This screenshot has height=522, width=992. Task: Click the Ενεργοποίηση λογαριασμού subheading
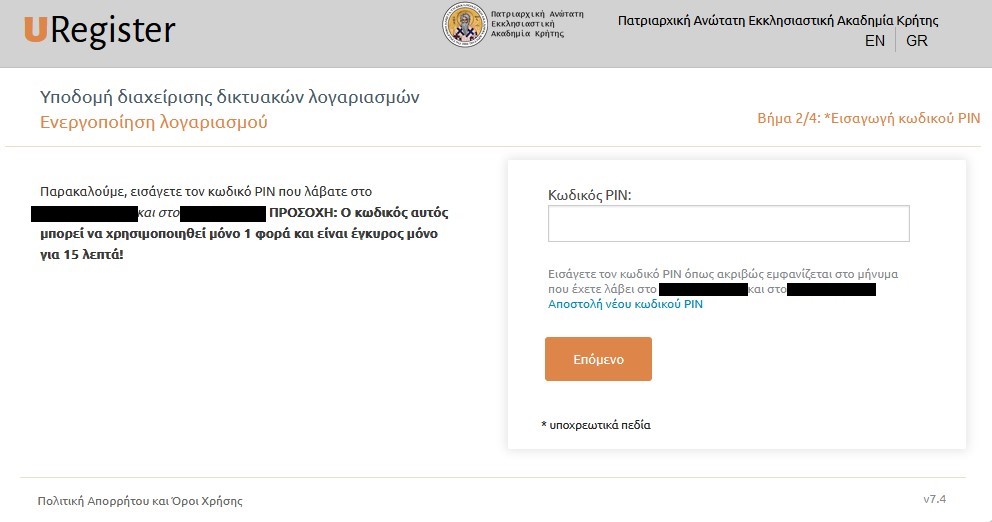click(x=154, y=121)
